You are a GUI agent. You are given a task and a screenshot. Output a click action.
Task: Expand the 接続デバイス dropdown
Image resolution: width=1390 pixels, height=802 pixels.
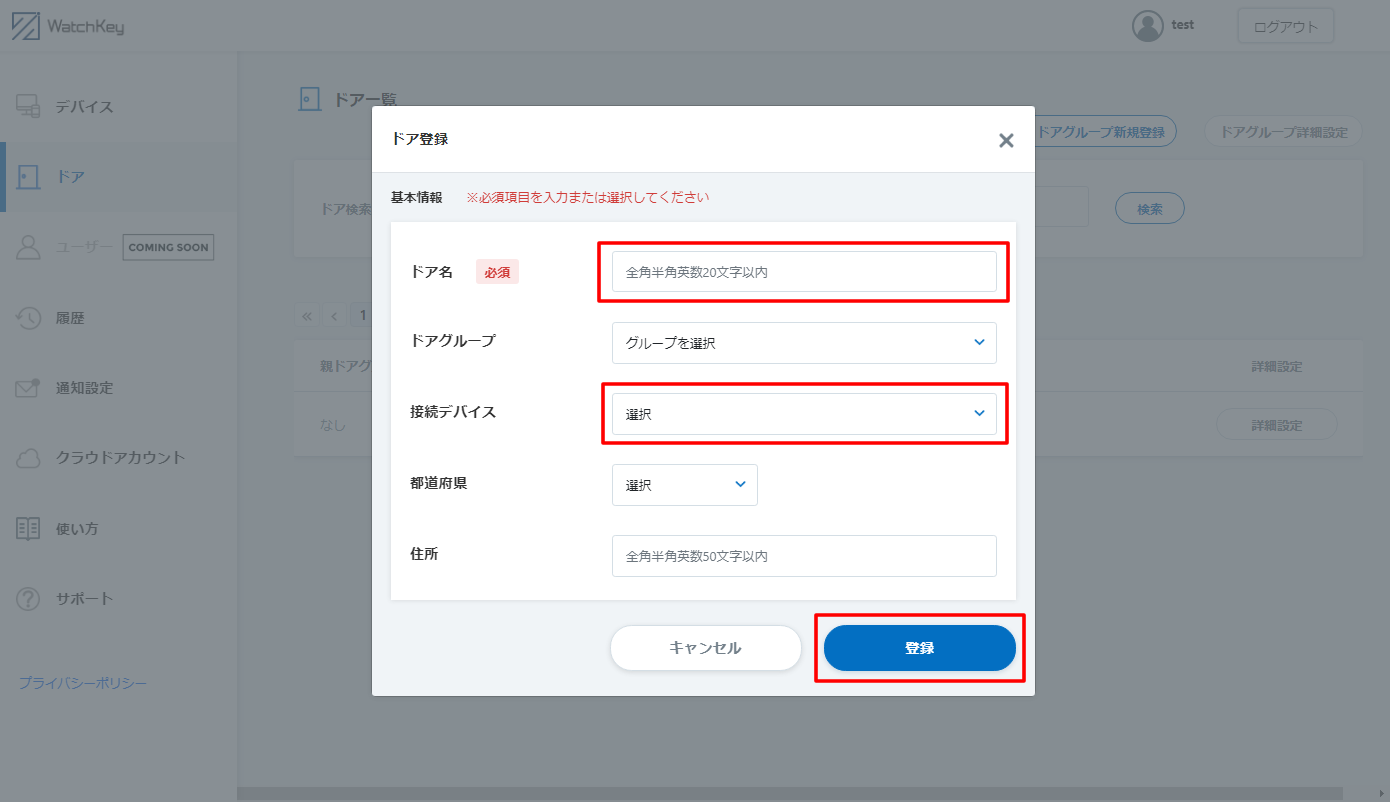(804, 414)
